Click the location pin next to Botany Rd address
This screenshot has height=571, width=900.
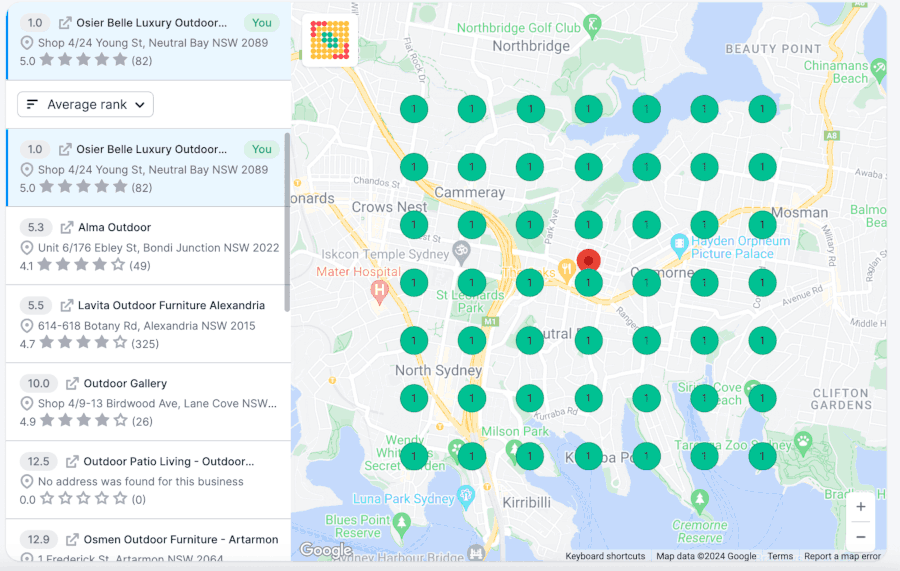(26, 326)
